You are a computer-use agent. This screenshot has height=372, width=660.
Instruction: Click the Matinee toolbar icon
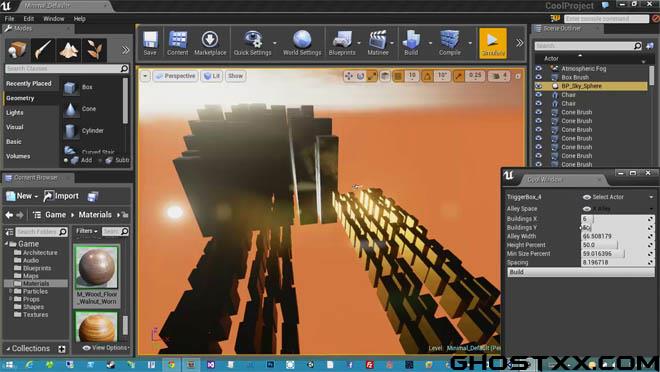[378, 43]
